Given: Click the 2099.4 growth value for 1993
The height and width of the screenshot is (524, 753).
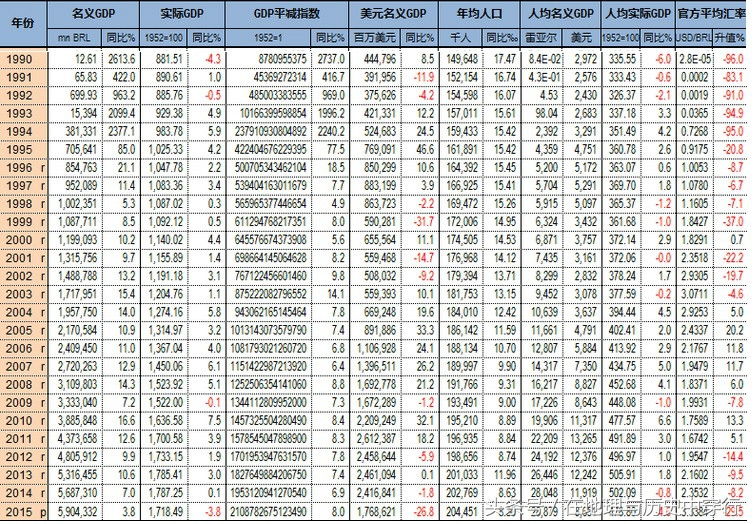Looking at the screenshot, I should tap(121, 113).
